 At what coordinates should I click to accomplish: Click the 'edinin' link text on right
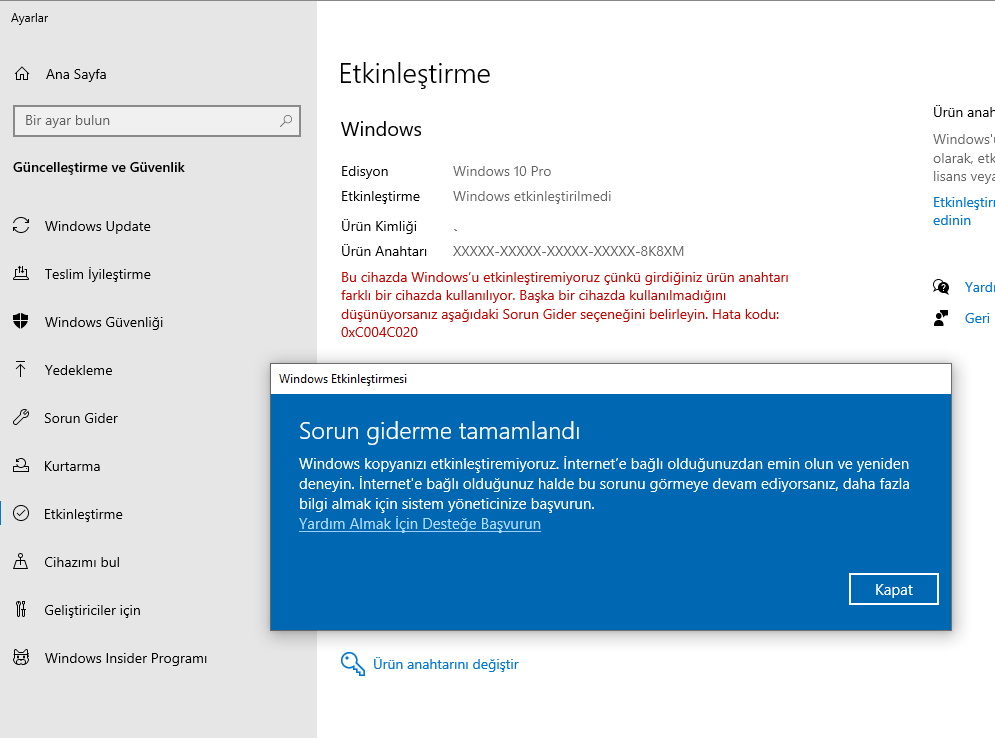point(952,220)
